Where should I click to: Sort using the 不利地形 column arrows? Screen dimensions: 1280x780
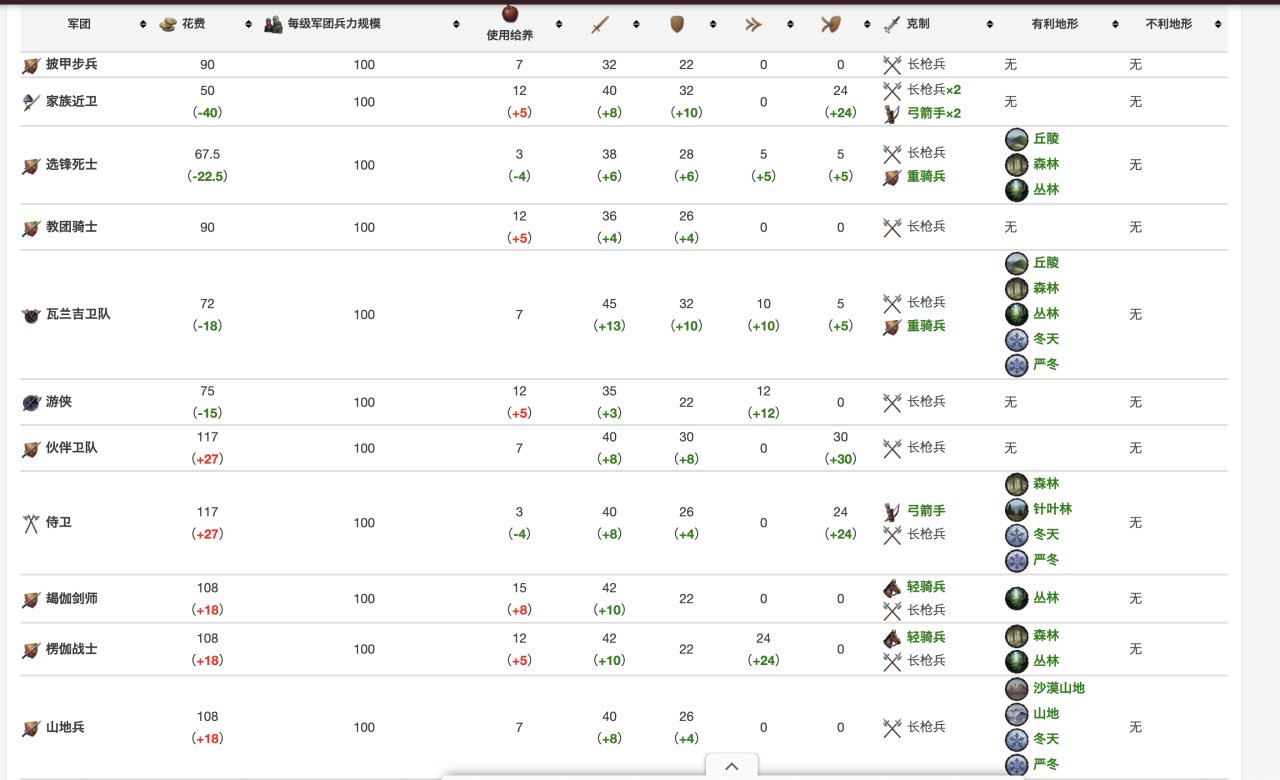pos(1216,24)
